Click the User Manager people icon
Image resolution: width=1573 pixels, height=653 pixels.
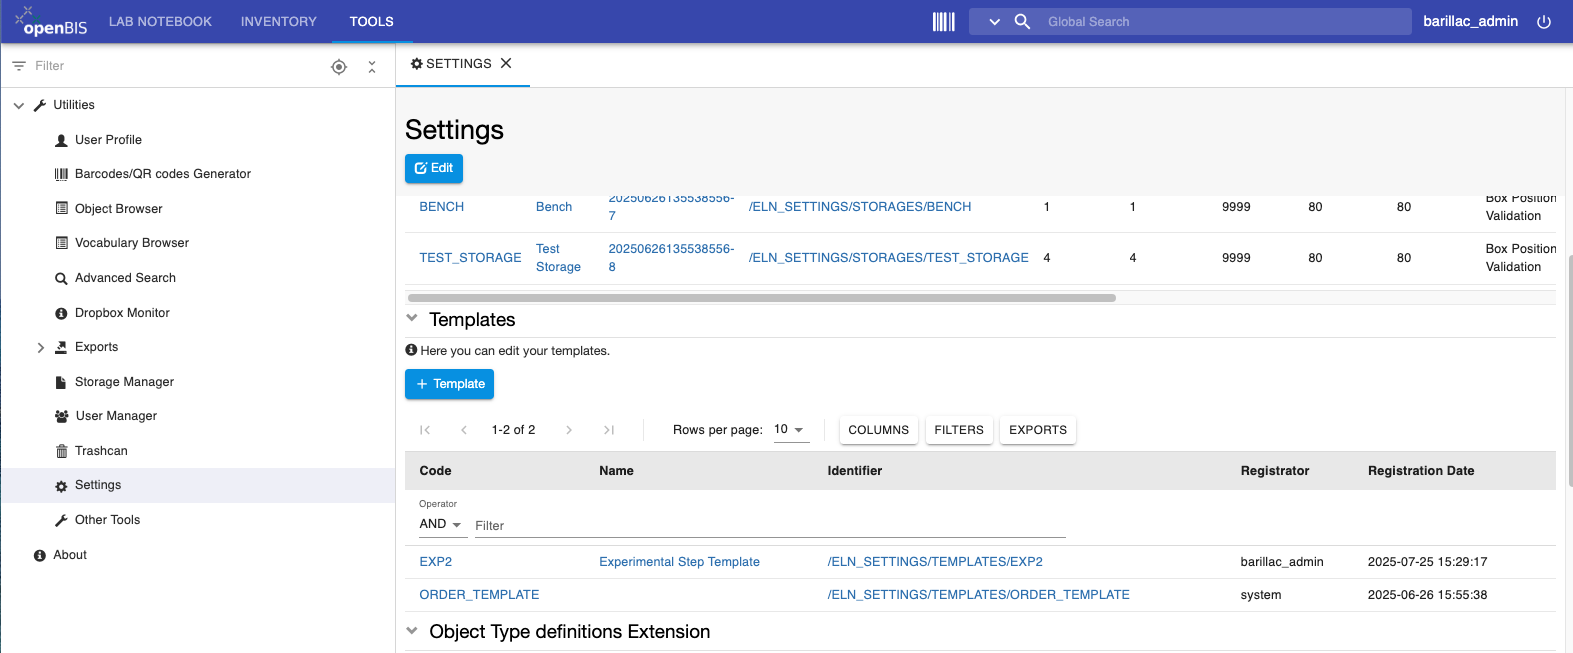[61, 416]
